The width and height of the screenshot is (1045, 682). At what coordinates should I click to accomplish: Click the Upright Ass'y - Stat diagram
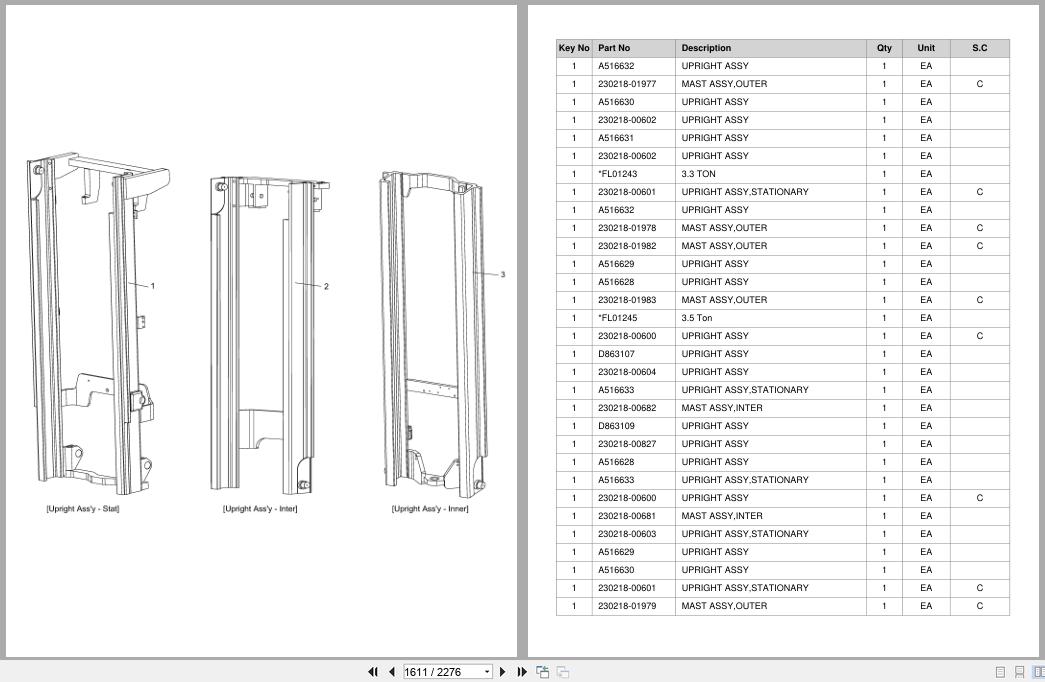point(97,324)
